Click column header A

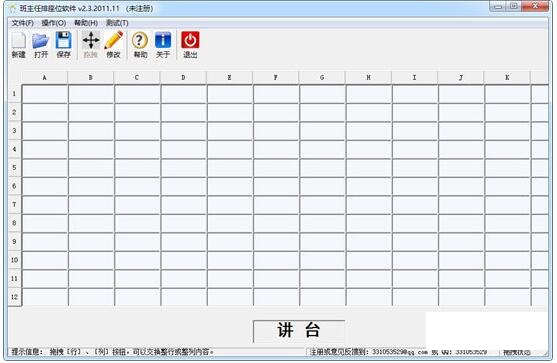(x=45, y=77)
